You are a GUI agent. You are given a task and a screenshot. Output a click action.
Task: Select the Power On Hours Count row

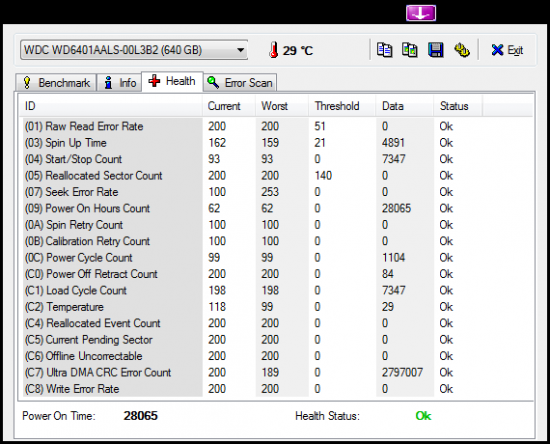(277, 208)
